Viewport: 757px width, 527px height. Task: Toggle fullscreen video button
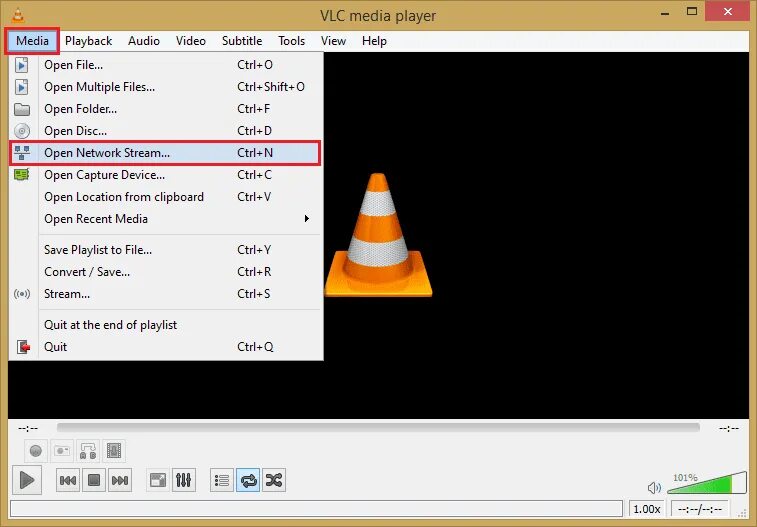tap(158, 480)
